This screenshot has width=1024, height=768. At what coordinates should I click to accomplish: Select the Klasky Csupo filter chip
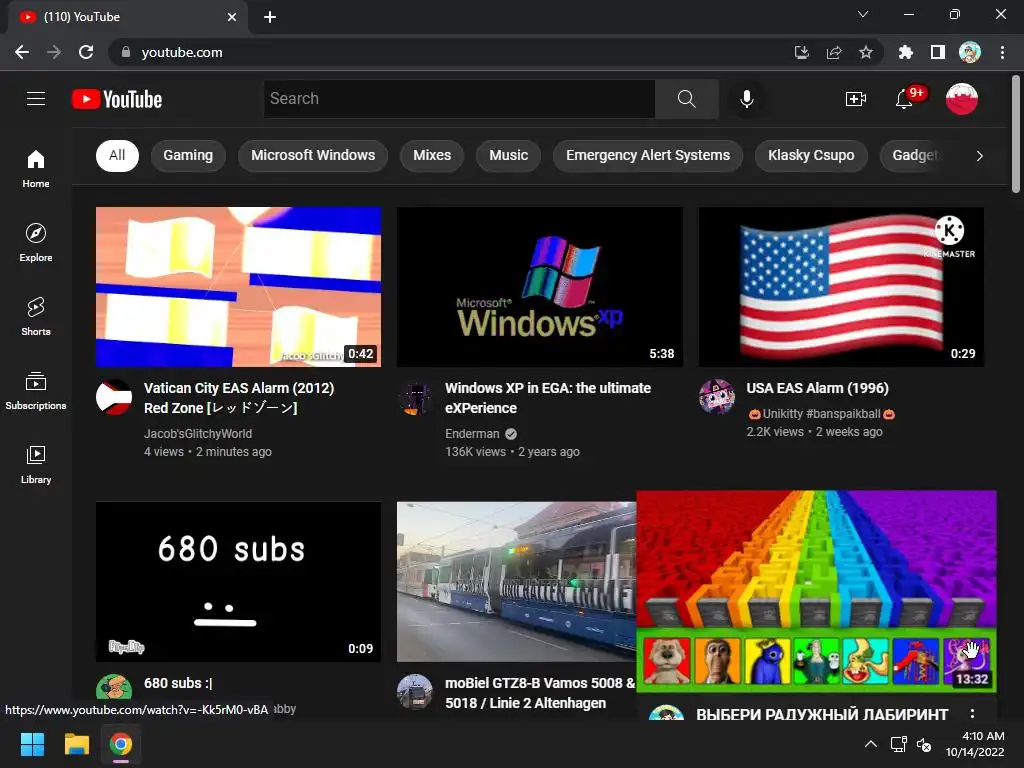click(x=811, y=155)
